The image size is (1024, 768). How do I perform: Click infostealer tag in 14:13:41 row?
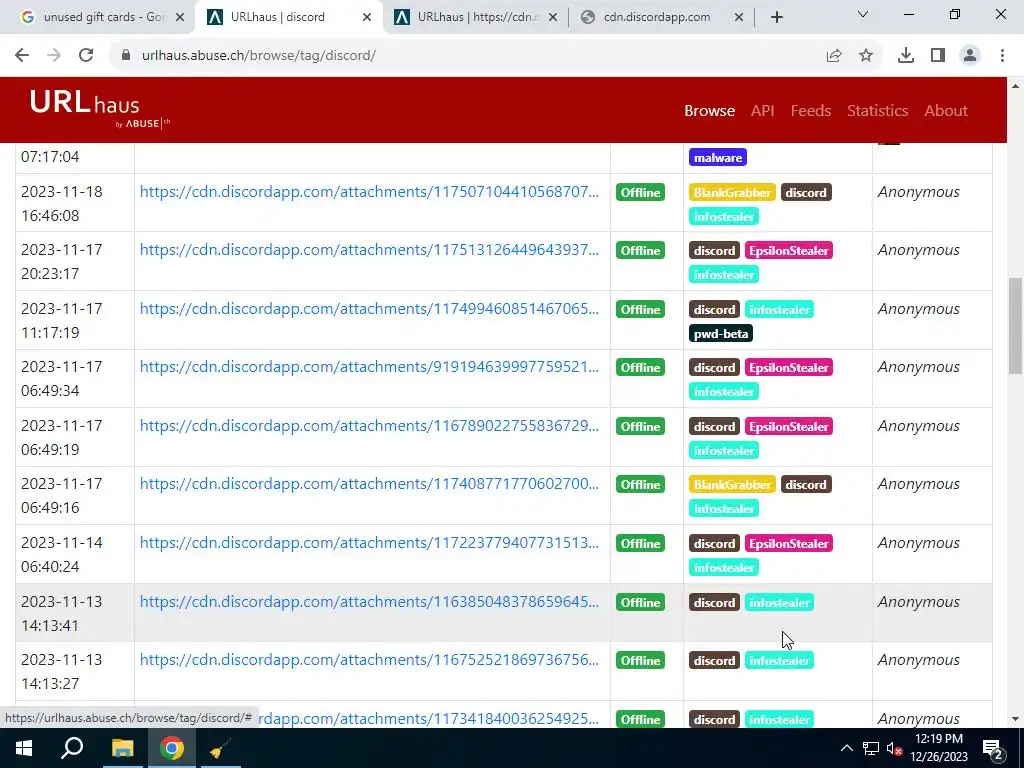coord(779,602)
